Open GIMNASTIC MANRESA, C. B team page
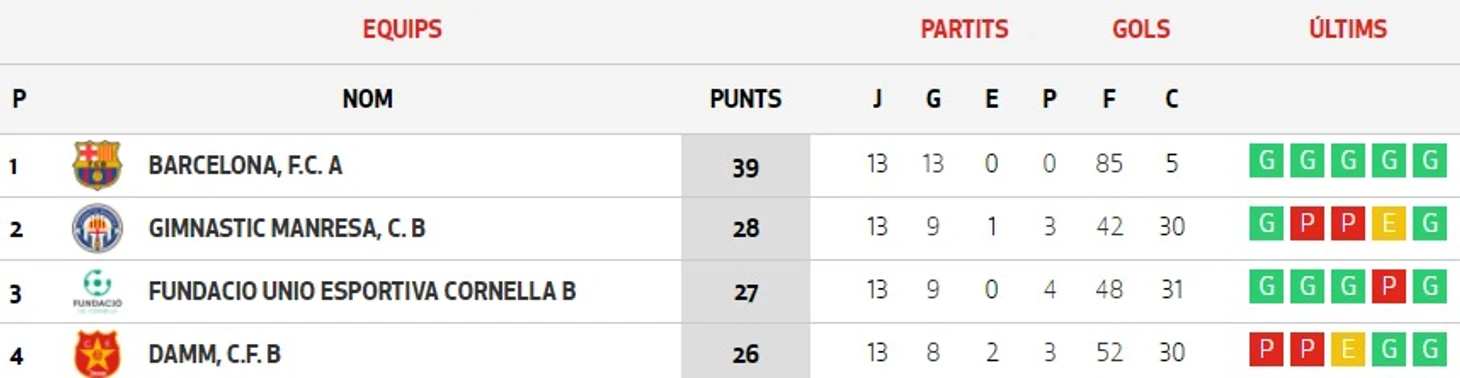Image resolution: width=1460 pixels, height=378 pixels. click(287, 229)
